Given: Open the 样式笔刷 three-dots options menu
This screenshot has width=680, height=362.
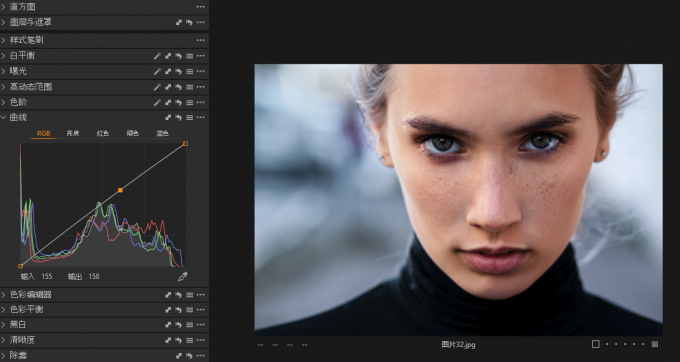Looking at the screenshot, I should 200,40.
